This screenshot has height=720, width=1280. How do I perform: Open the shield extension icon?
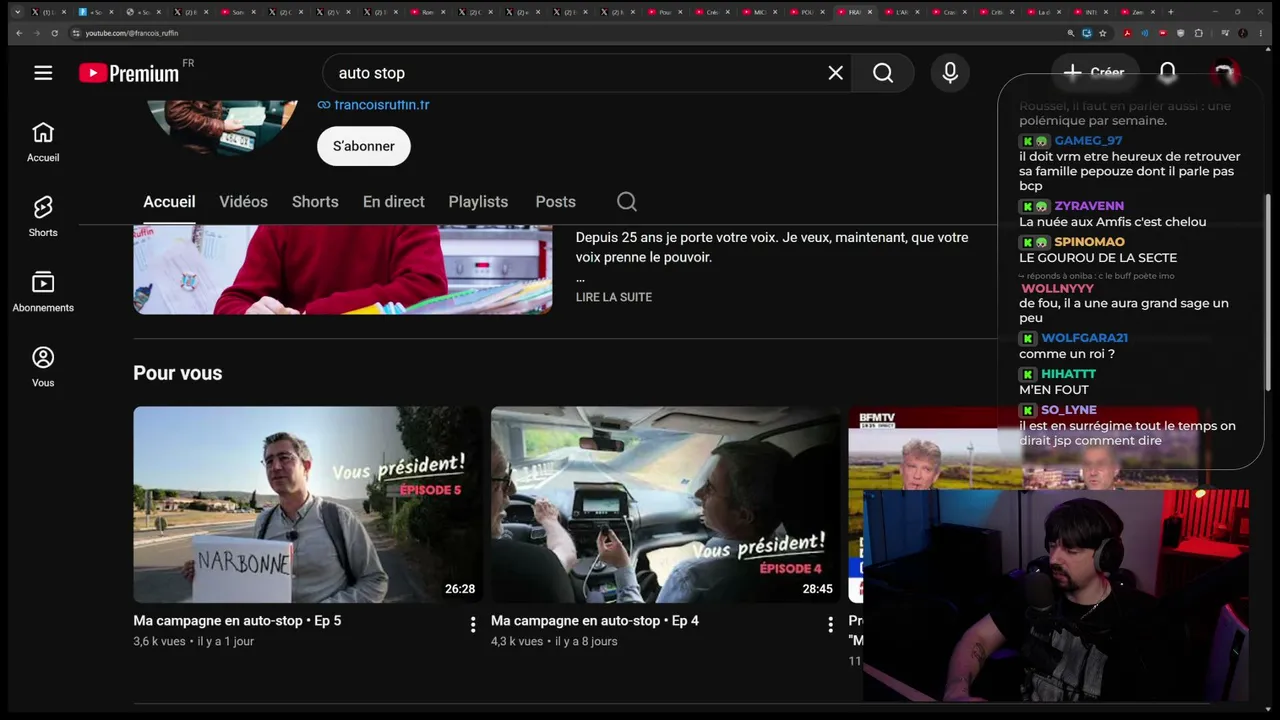click(1181, 33)
